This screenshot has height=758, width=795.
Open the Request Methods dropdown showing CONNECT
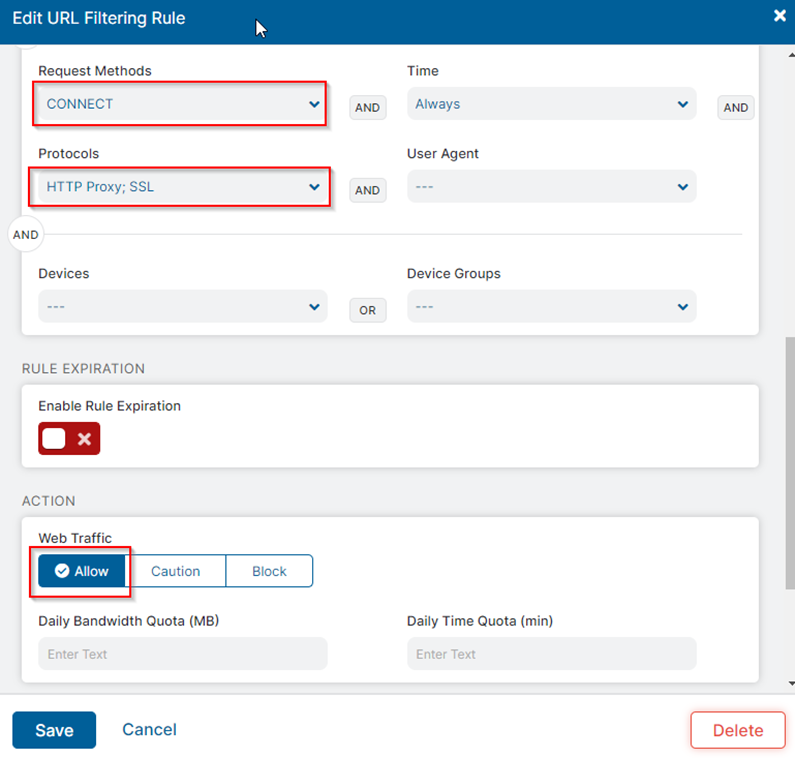[x=183, y=104]
